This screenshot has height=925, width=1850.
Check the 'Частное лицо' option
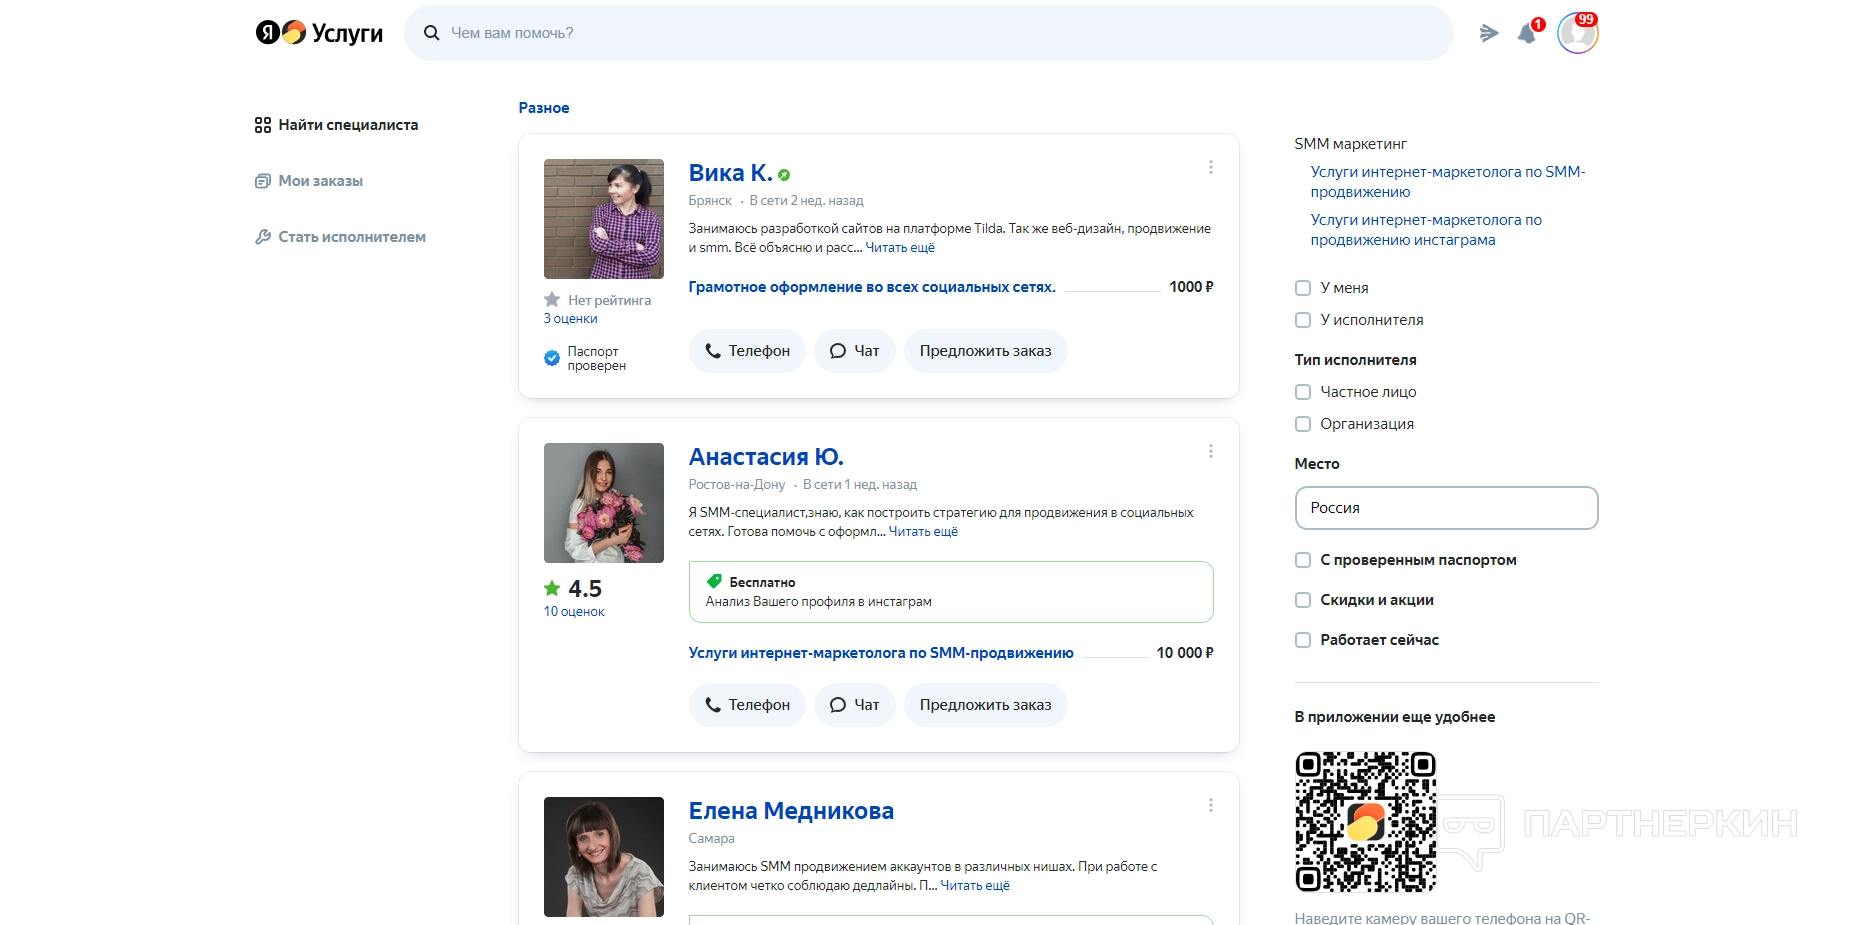point(1303,392)
